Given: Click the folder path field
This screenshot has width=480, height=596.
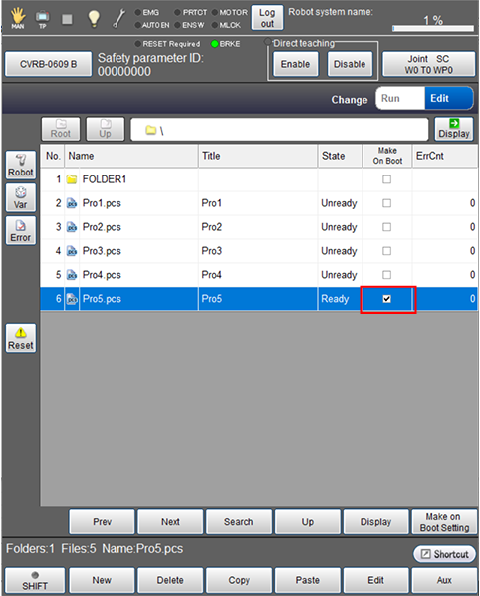Looking at the screenshot, I should [x=279, y=130].
